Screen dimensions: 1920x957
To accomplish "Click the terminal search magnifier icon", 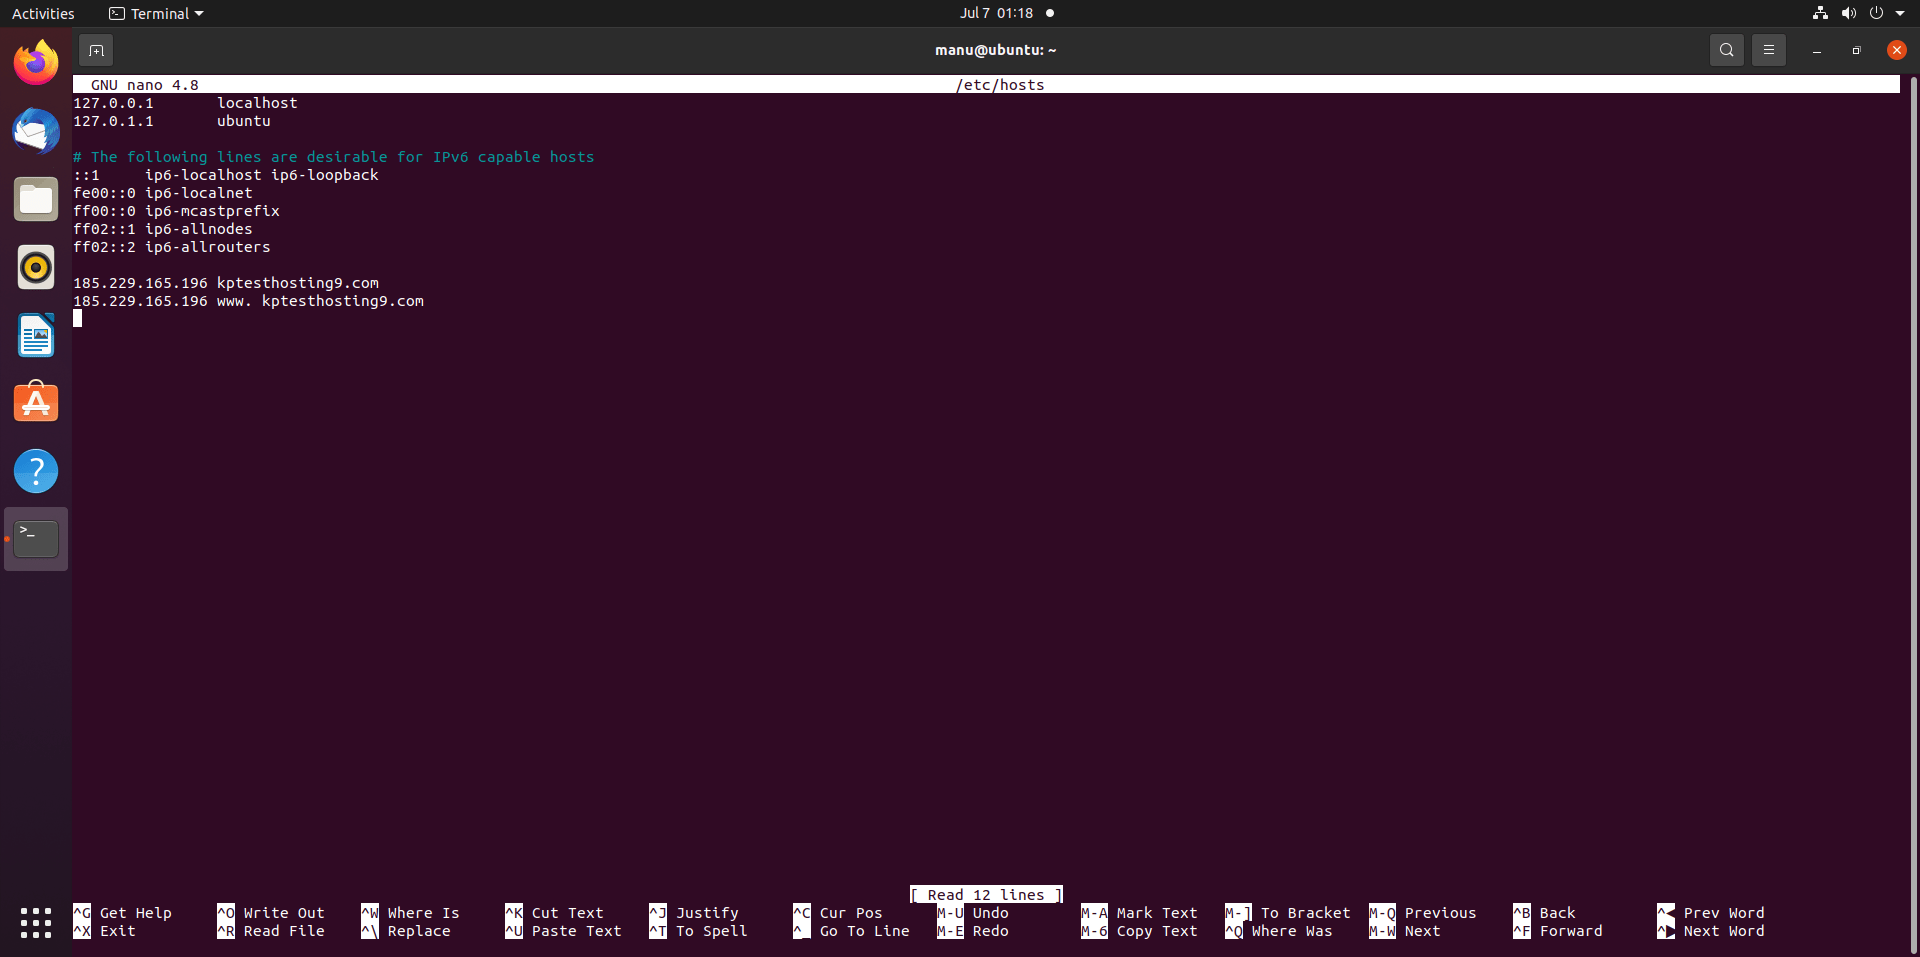I will click(1726, 50).
